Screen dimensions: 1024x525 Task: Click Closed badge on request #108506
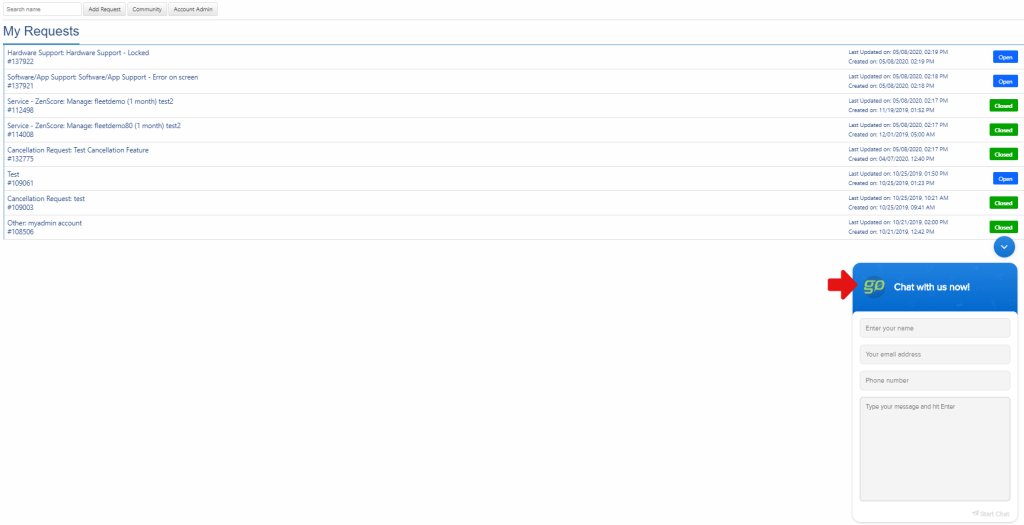pos(1003,227)
